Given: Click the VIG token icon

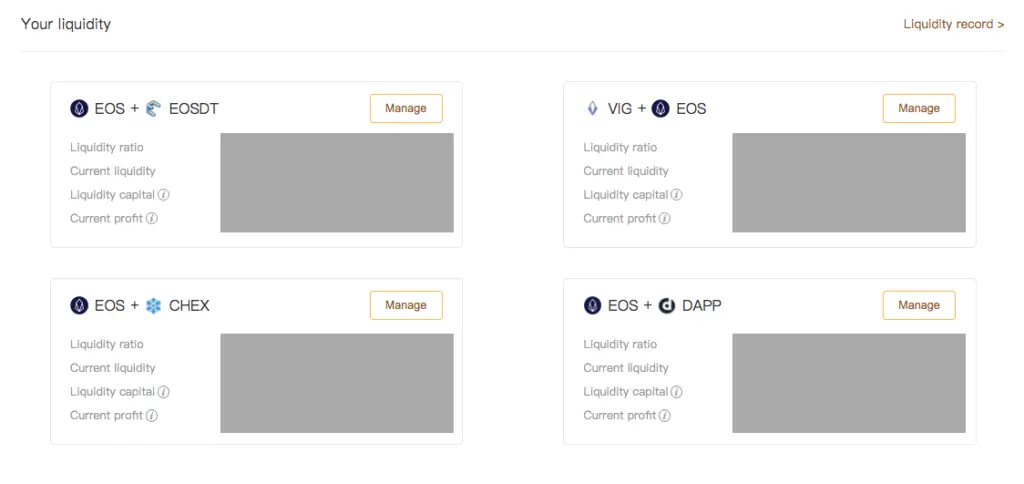Looking at the screenshot, I should tap(592, 108).
